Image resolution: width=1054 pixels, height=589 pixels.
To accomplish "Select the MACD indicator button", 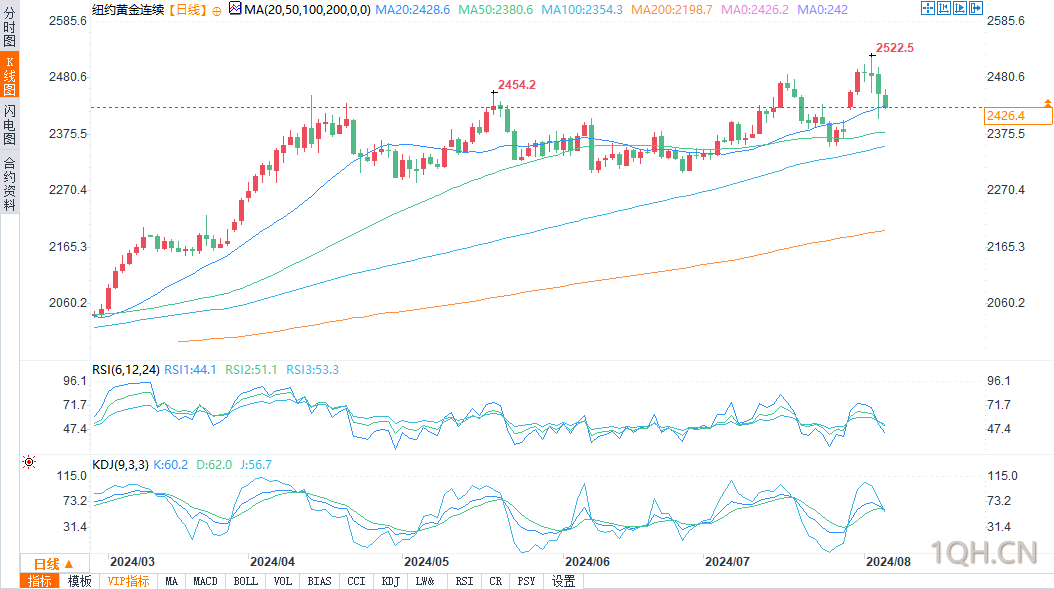I will pyautogui.click(x=205, y=581).
